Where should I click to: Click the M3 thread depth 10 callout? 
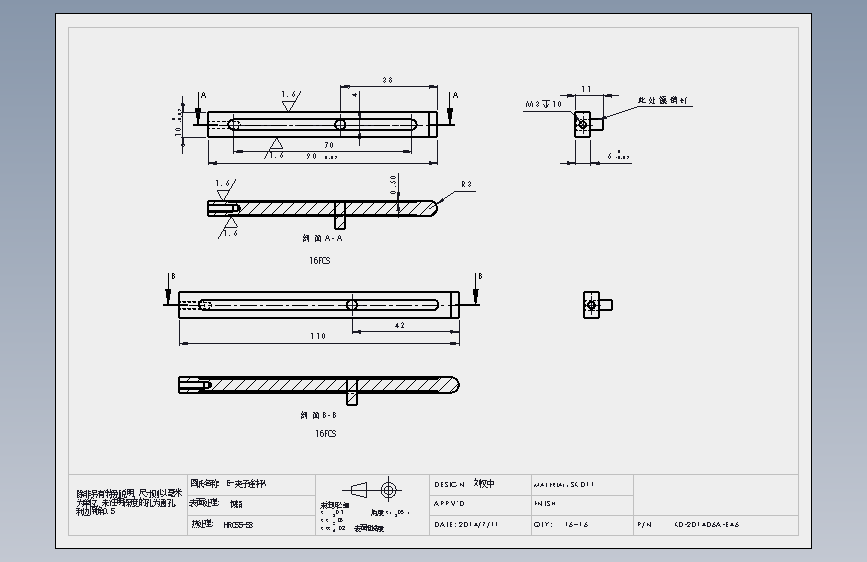pos(543,104)
